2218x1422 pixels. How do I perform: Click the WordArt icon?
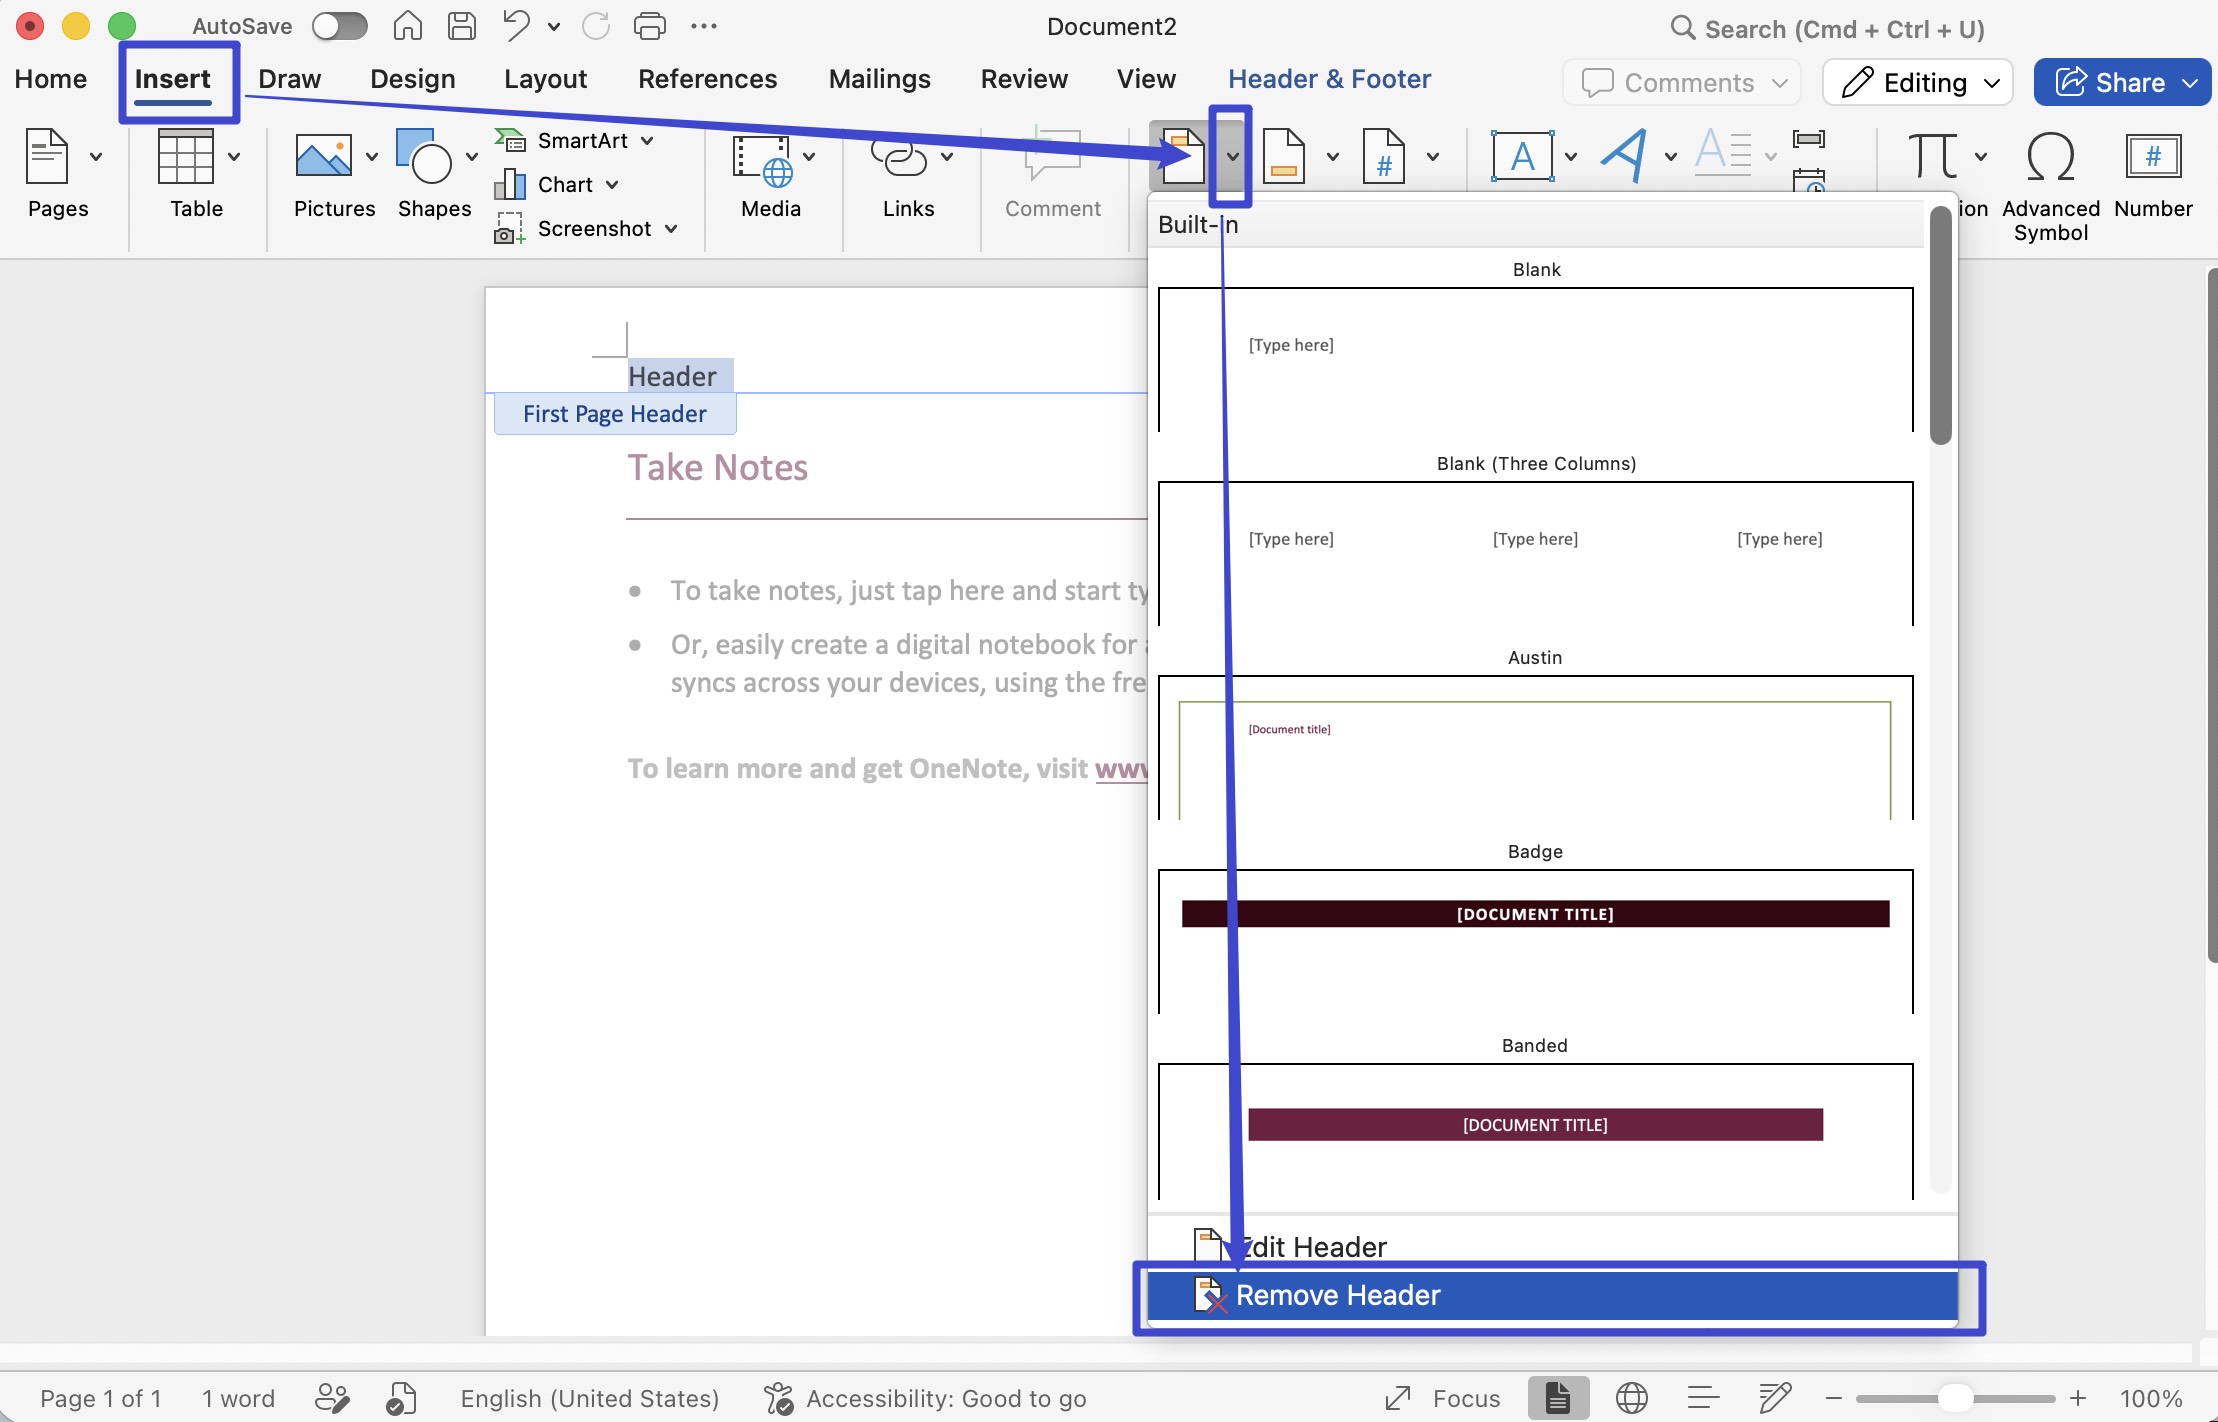pyautogui.click(x=1624, y=156)
